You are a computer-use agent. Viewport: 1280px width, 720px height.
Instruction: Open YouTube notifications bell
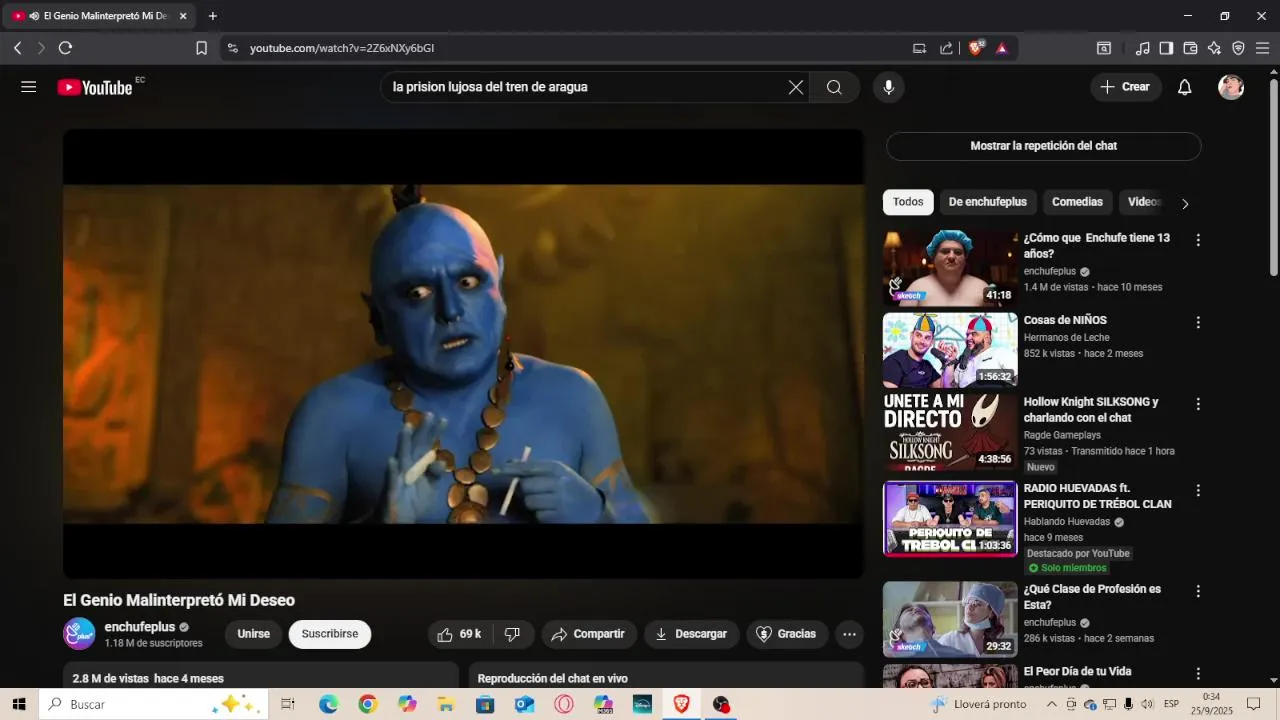point(1184,87)
